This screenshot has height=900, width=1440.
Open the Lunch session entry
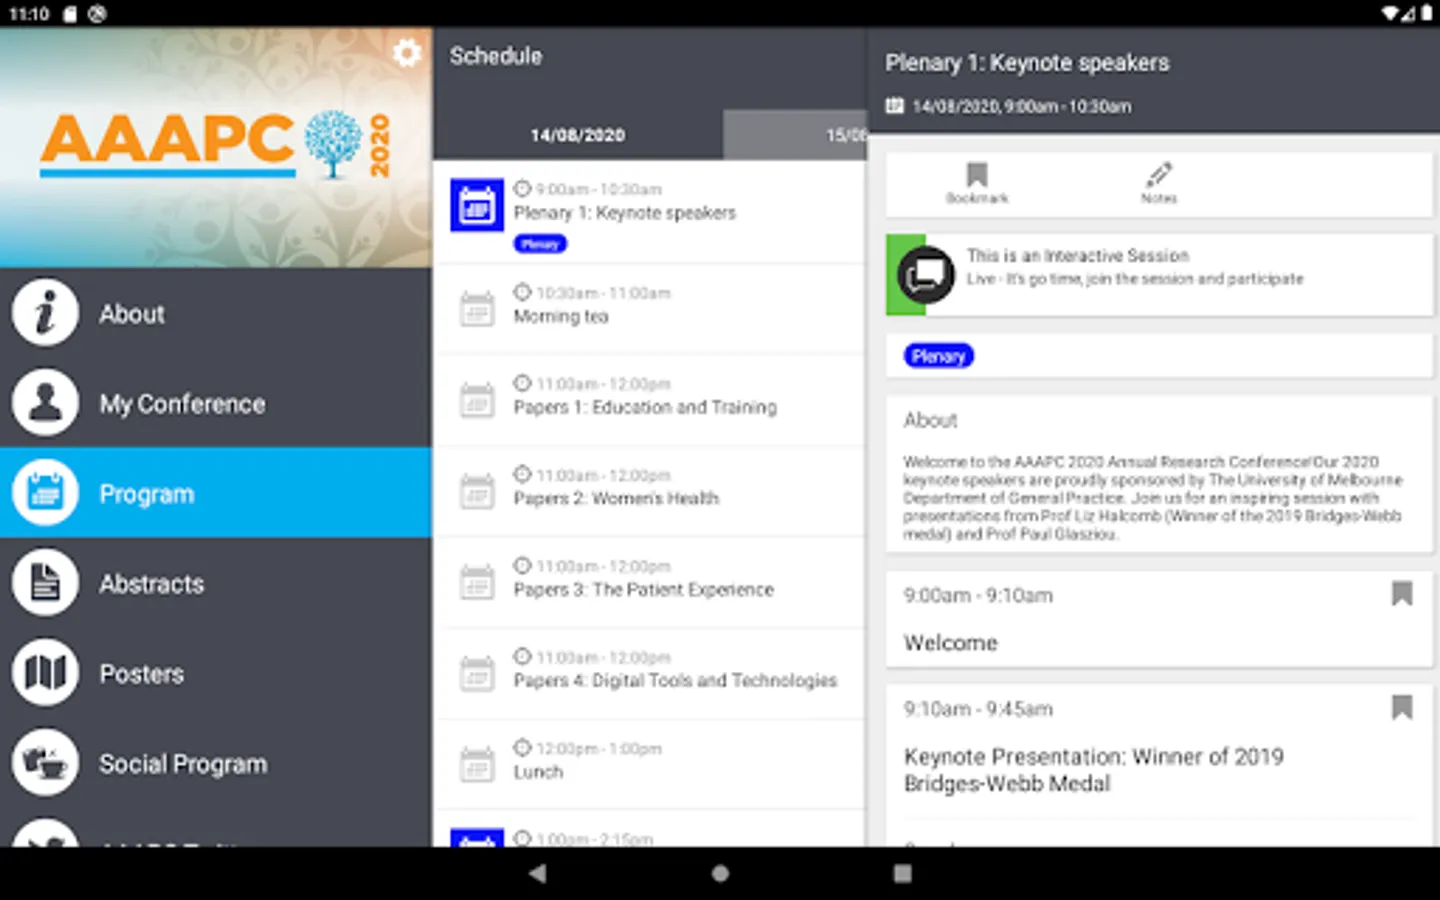[x=650, y=764]
